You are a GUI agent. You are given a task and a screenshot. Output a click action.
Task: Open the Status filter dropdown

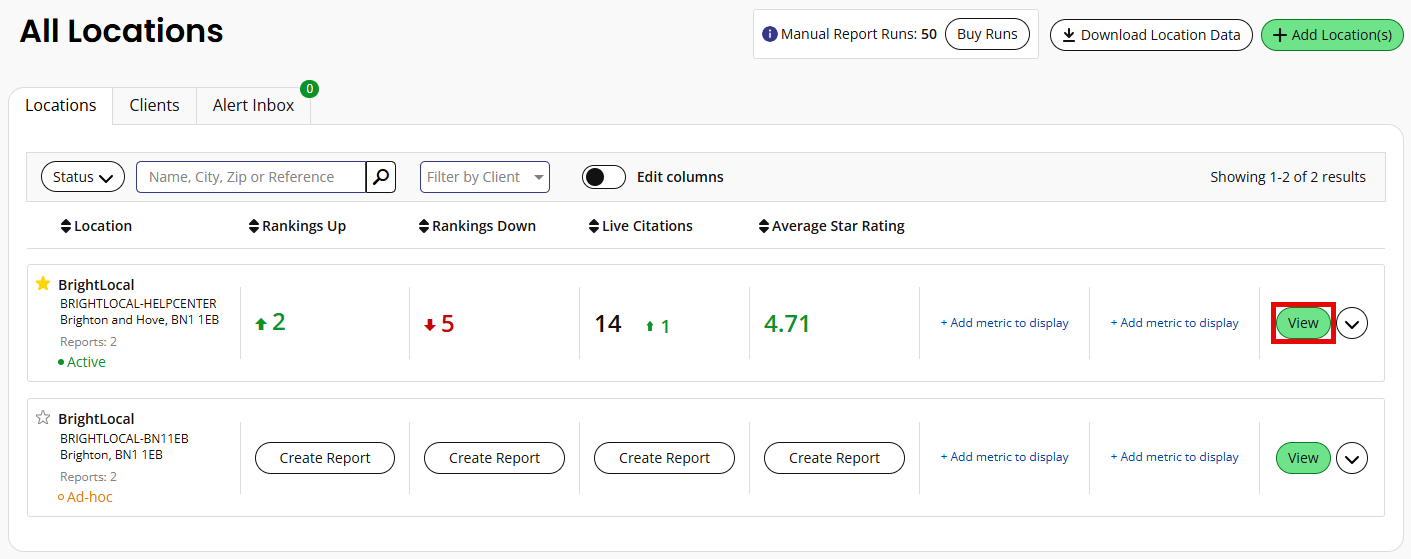[x=83, y=177]
